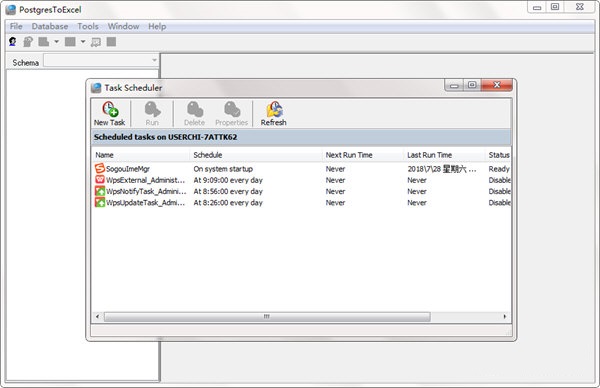Open the Tools menu
This screenshot has height=388, width=600.
pyautogui.click(x=88, y=26)
